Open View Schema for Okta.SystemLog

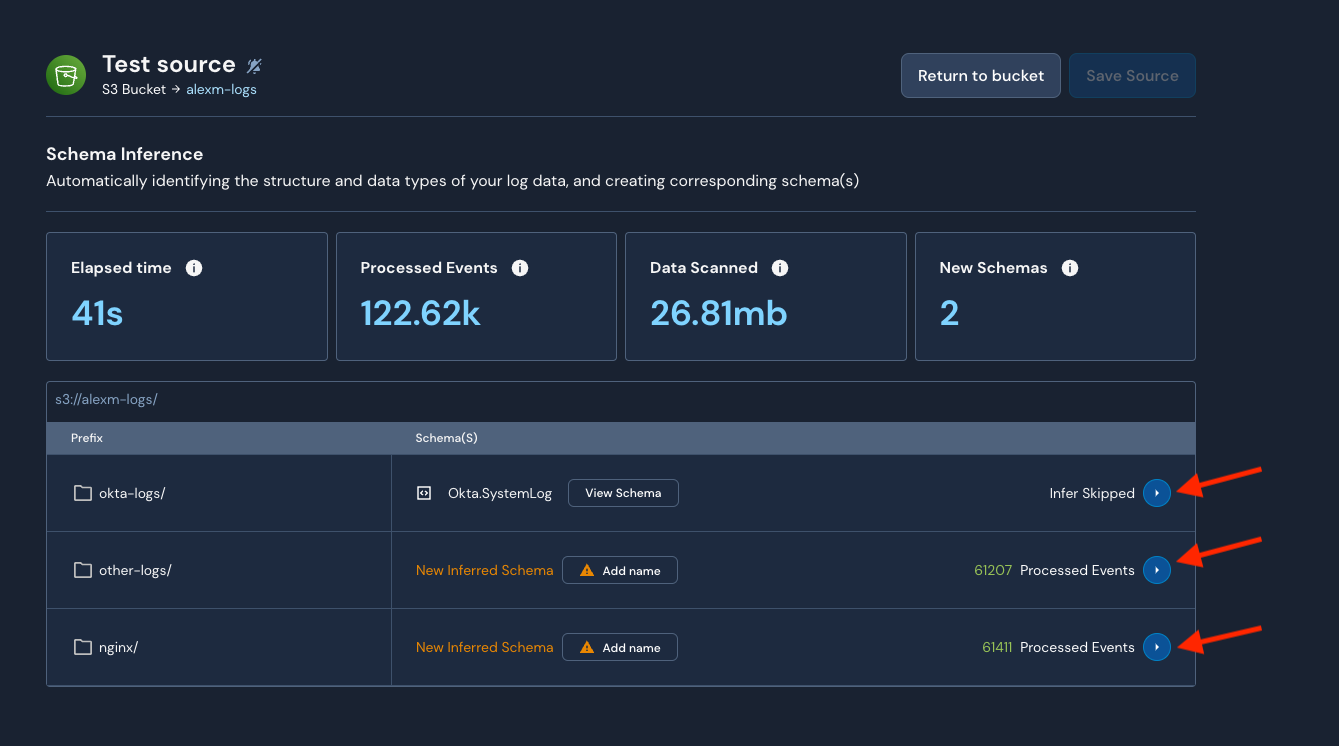tap(623, 493)
